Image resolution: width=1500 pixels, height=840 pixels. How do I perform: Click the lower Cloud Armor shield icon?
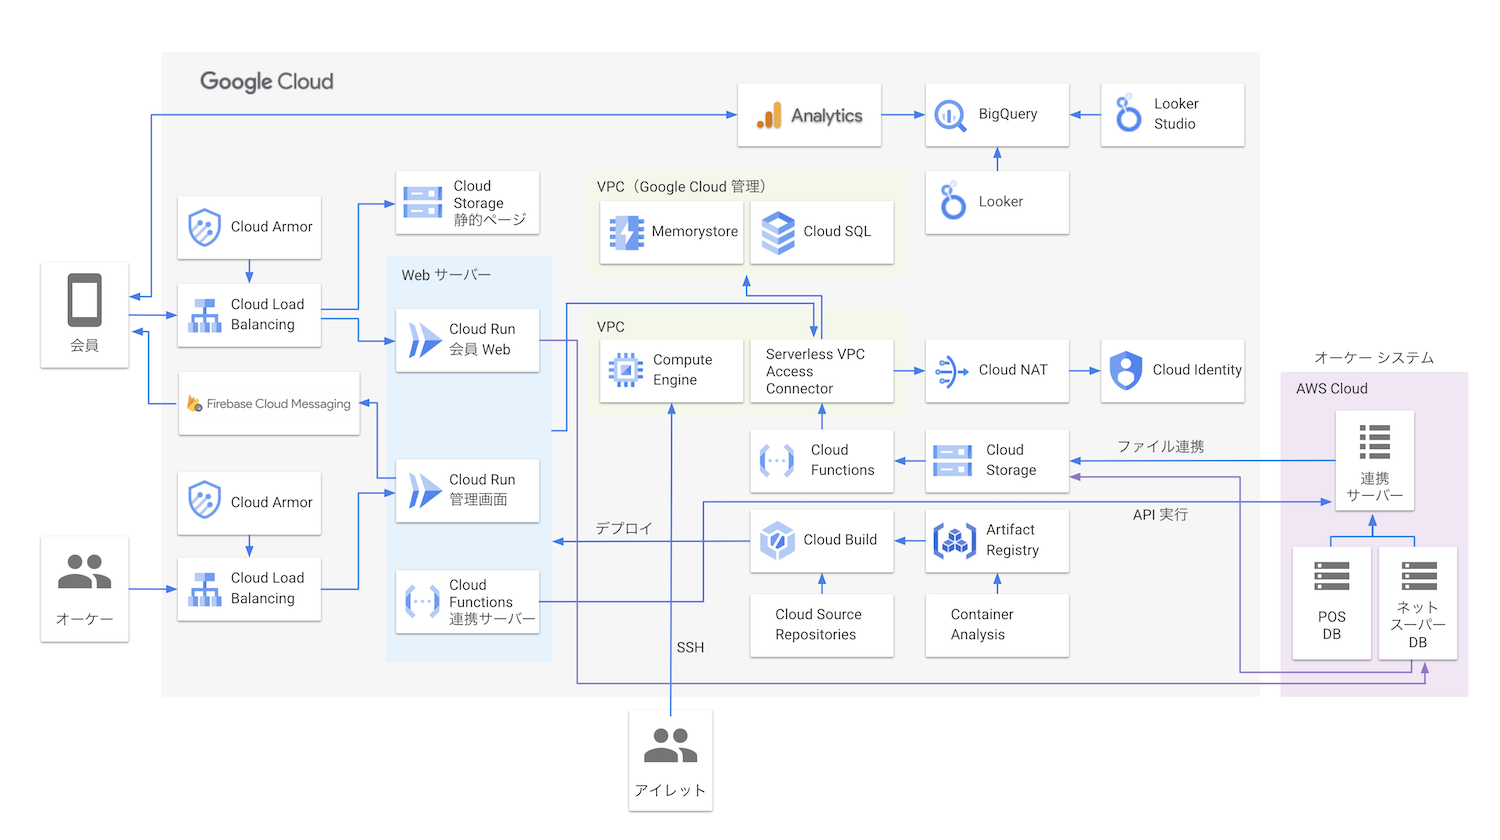click(x=204, y=500)
